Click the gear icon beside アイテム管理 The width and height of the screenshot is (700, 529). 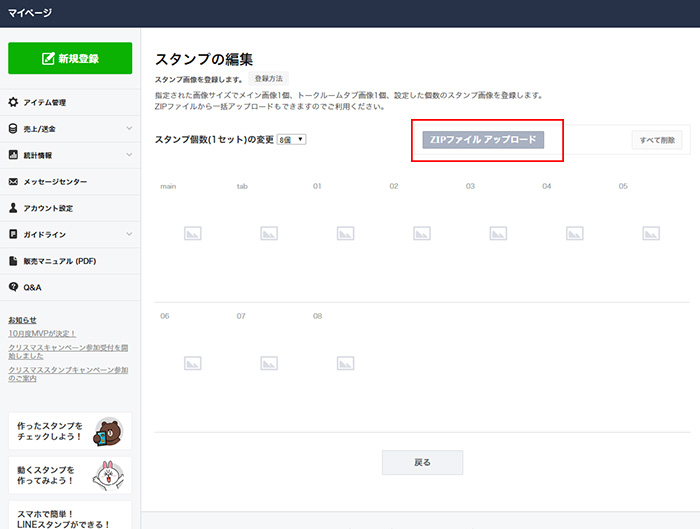pos(13,102)
